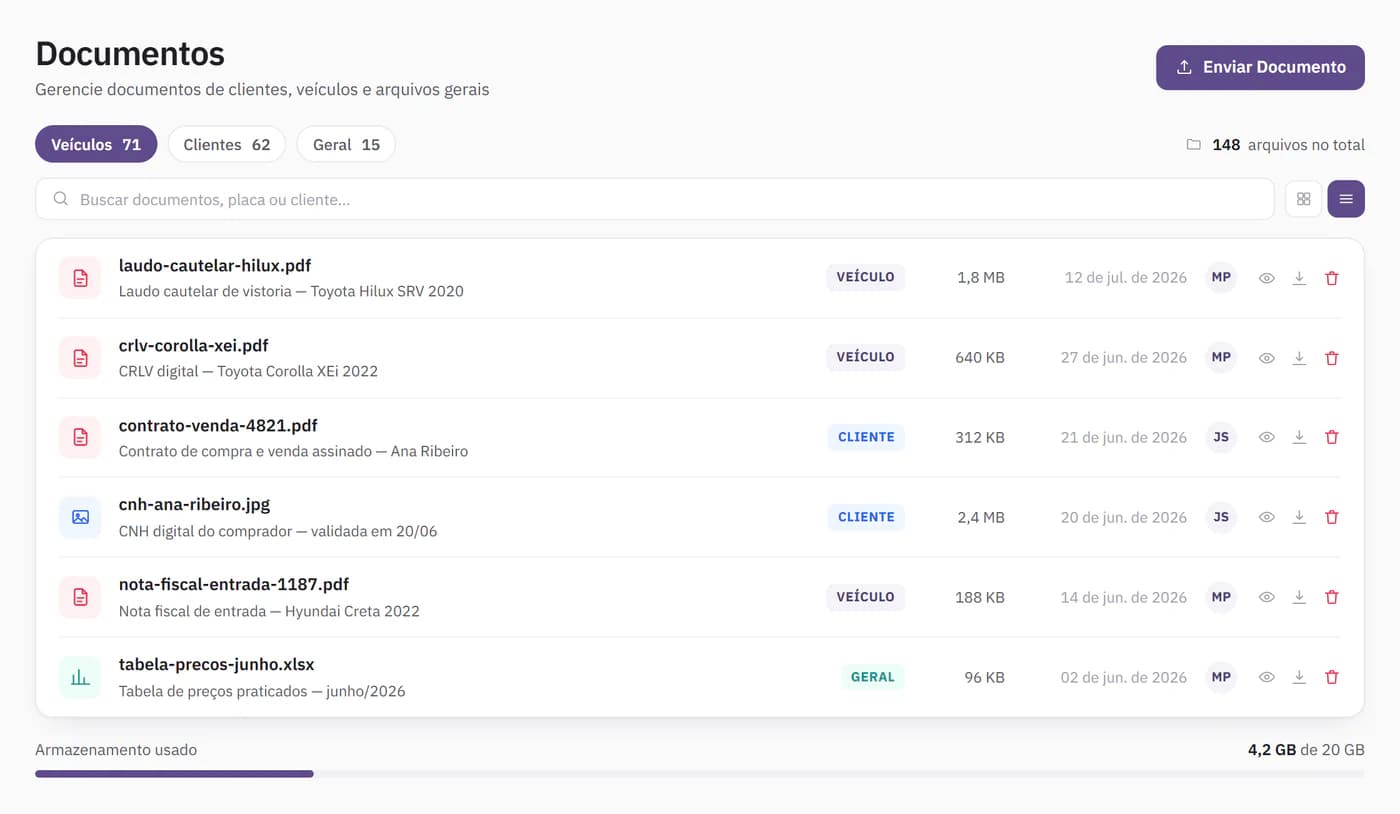Click the search magnifier icon
Image resolution: width=1400 pixels, height=814 pixels.
61,199
